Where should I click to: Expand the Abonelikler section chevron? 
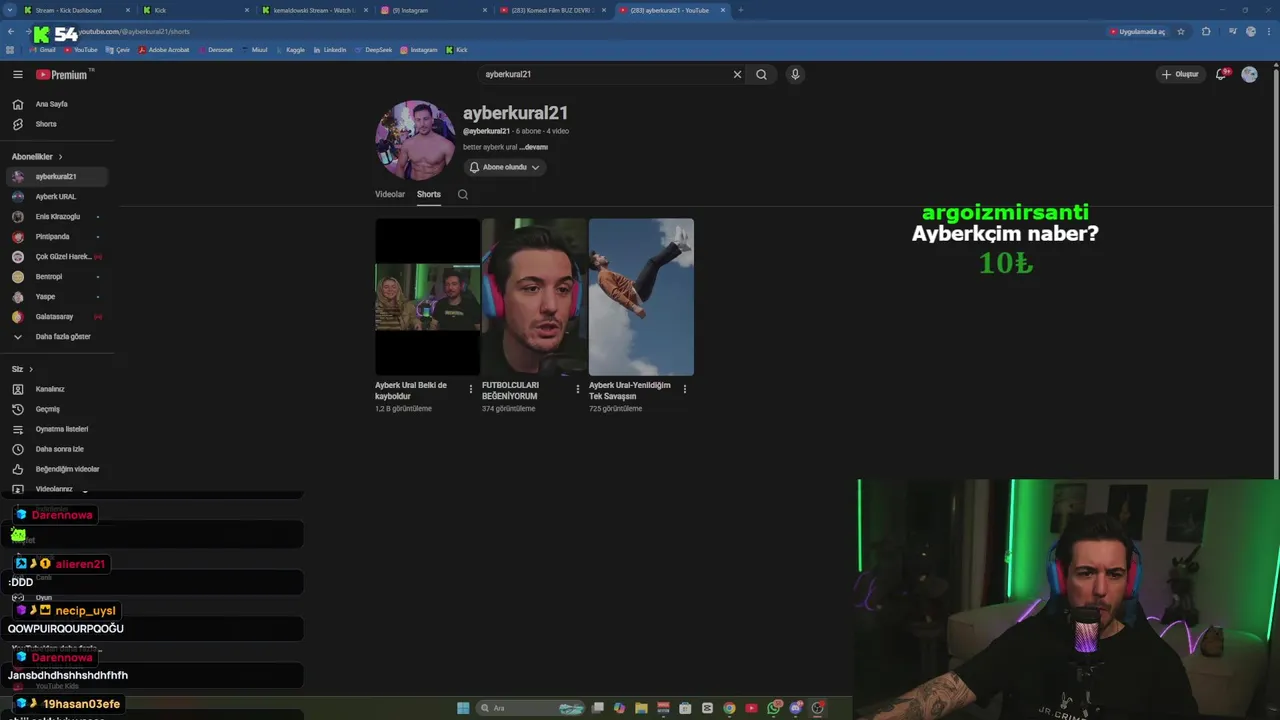coord(60,157)
